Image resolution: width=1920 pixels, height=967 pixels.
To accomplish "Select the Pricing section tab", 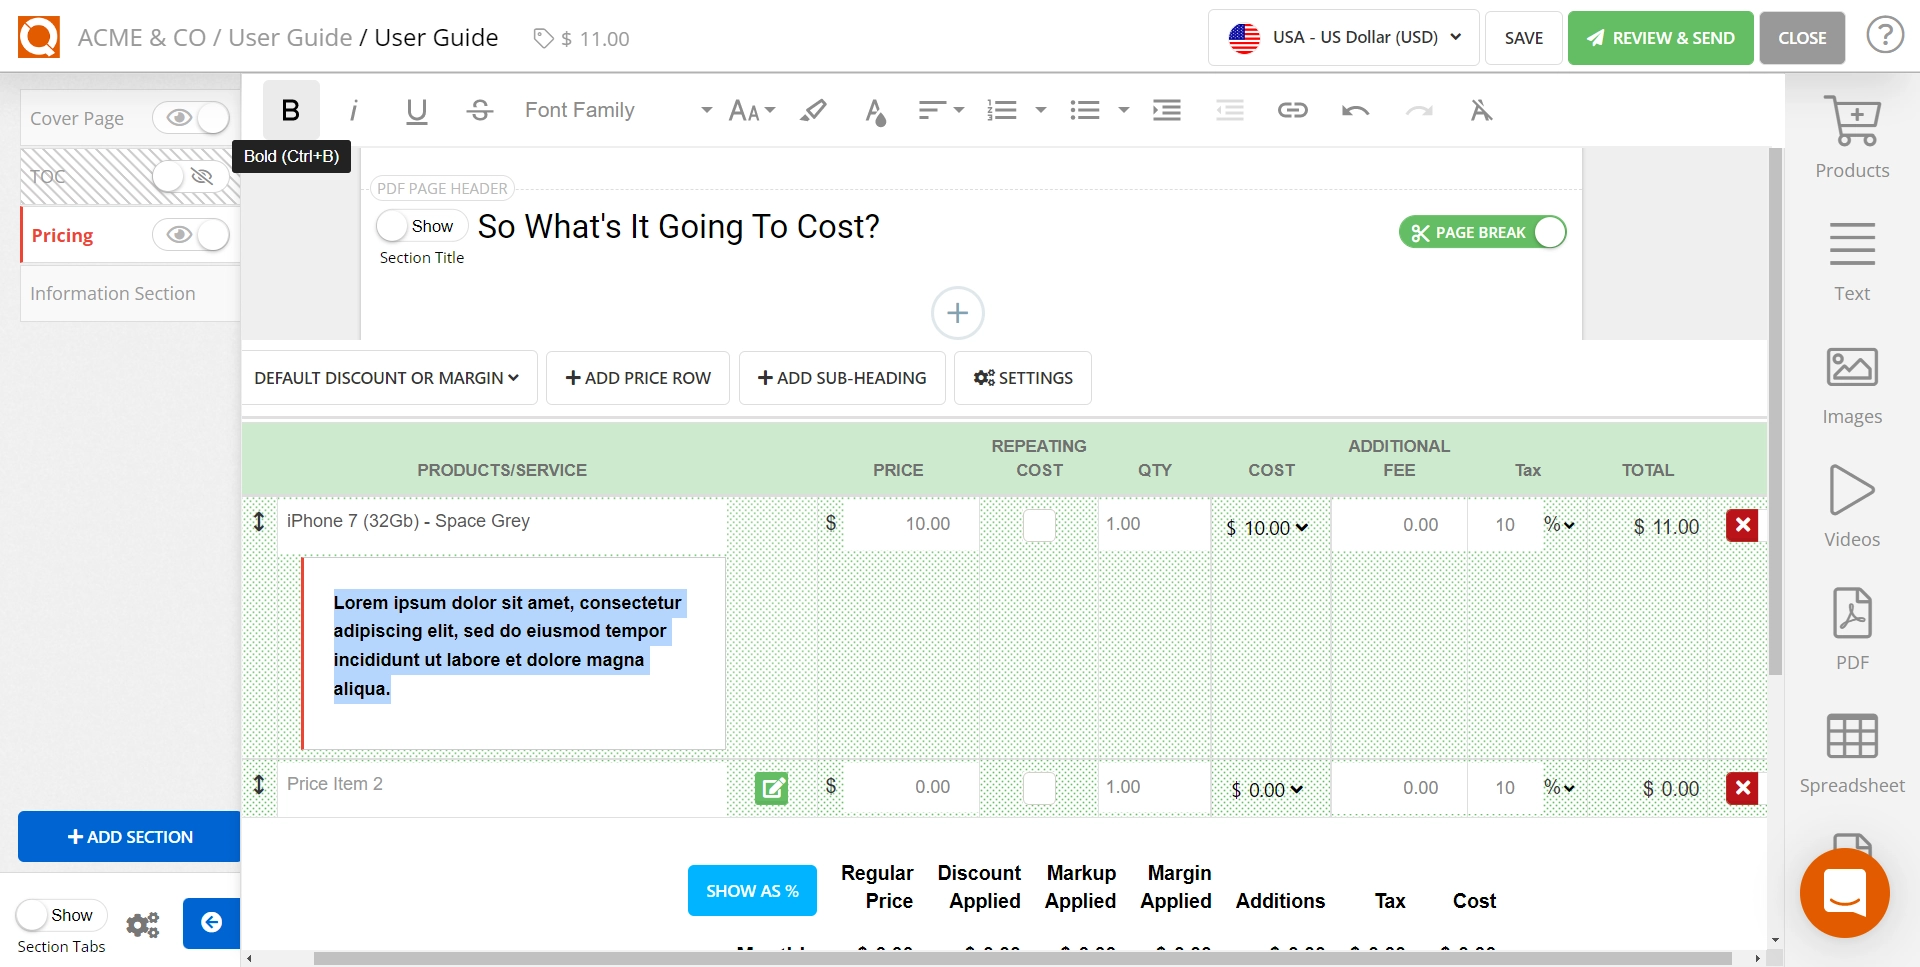I will pos(62,235).
